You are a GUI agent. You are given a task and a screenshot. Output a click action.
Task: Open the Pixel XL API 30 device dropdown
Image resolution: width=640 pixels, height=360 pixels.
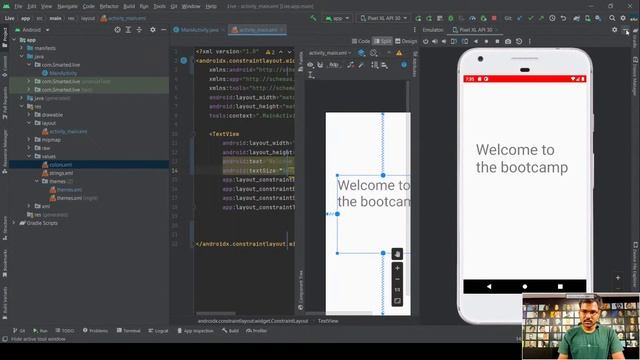(384, 18)
